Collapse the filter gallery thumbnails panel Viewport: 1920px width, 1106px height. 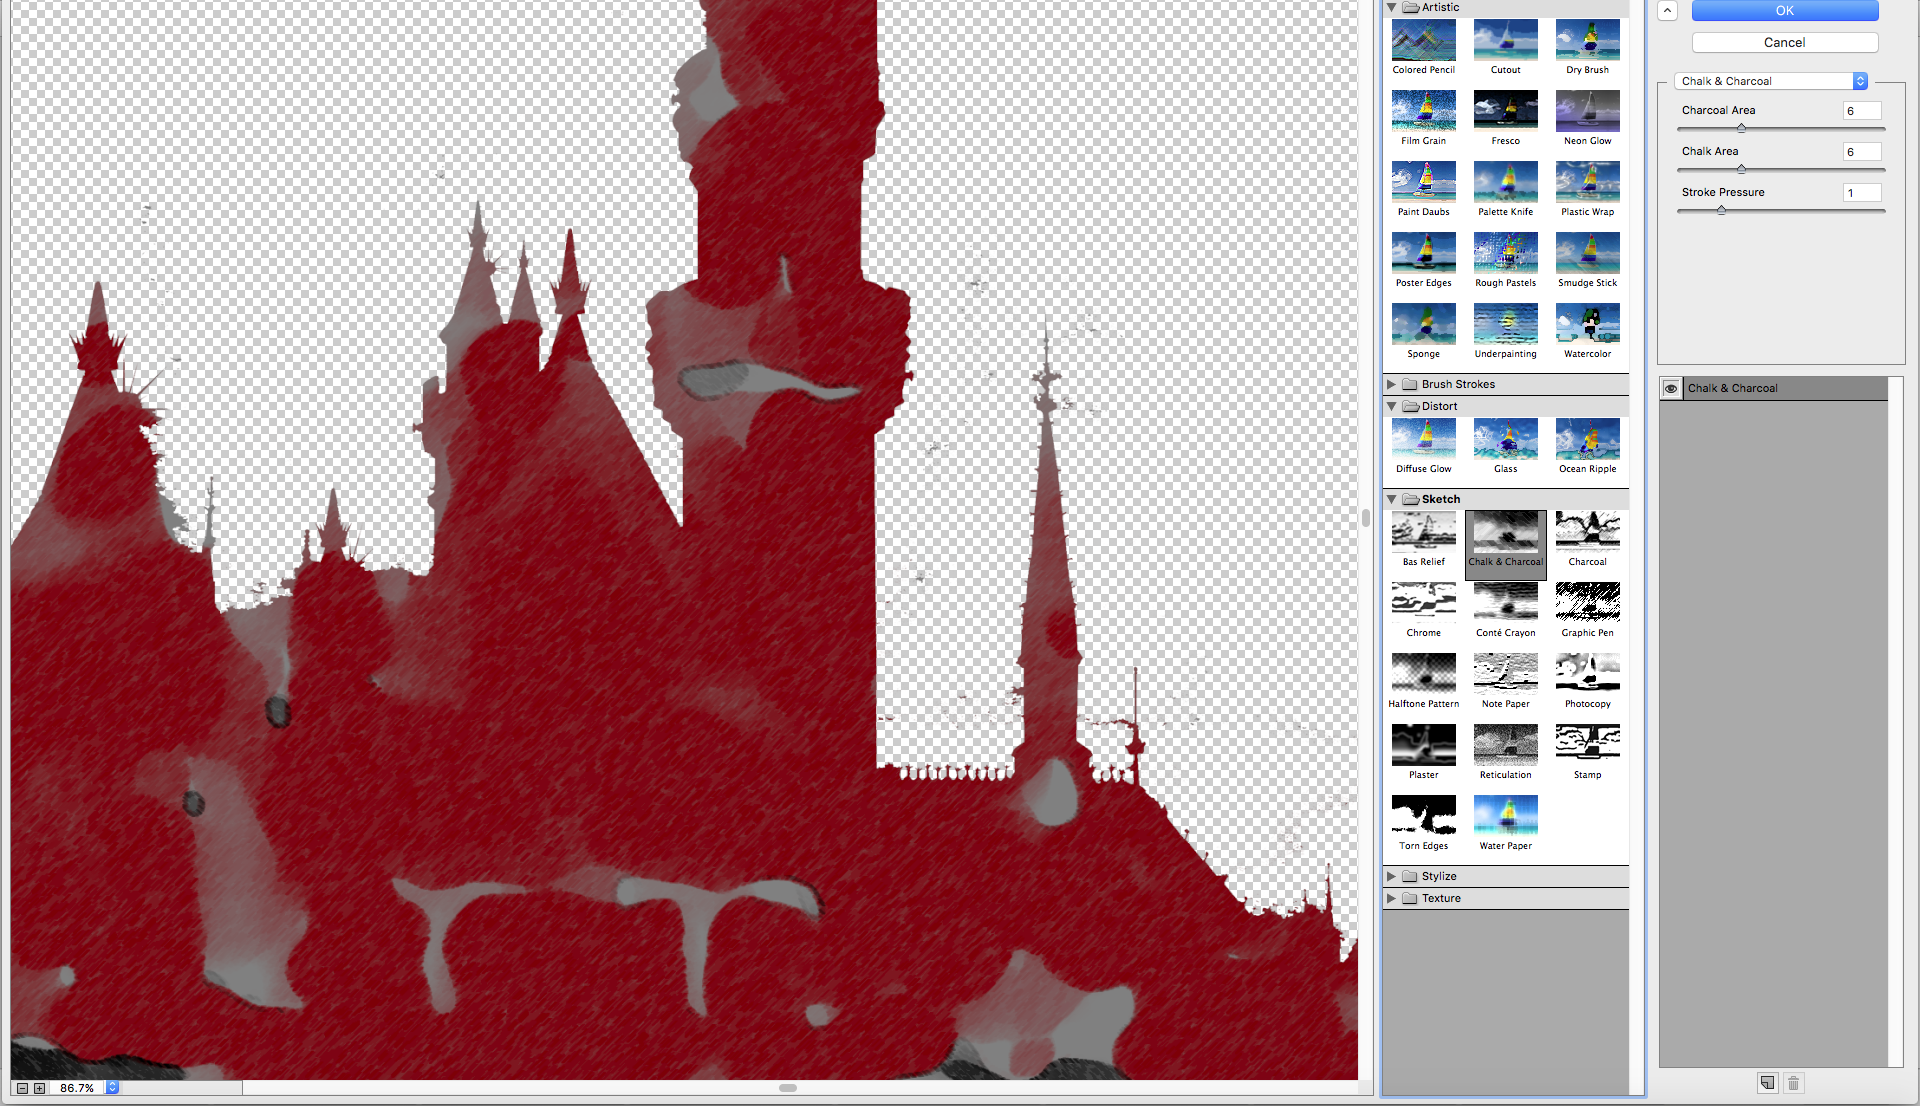(x=1667, y=11)
